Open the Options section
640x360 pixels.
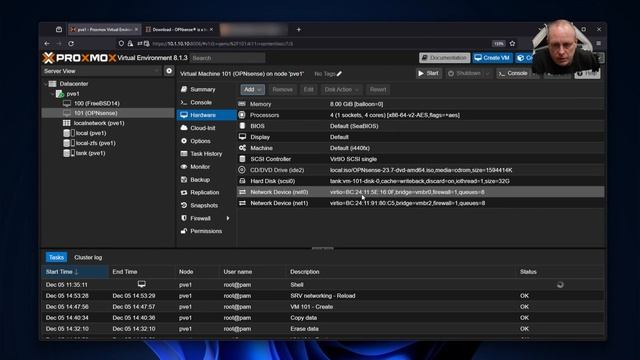click(x=206, y=141)
